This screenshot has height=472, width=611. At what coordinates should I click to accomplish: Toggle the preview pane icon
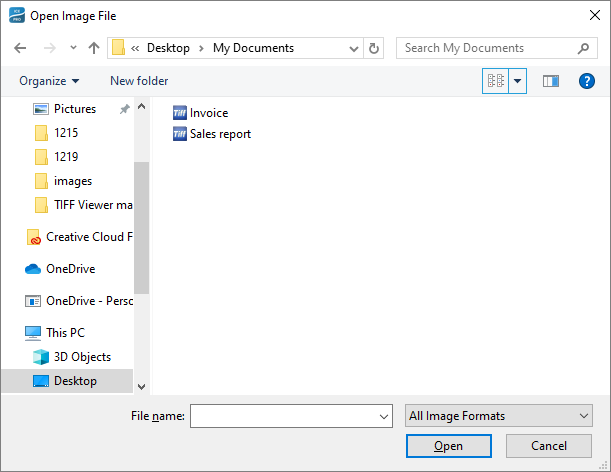(x=551, y=81)
